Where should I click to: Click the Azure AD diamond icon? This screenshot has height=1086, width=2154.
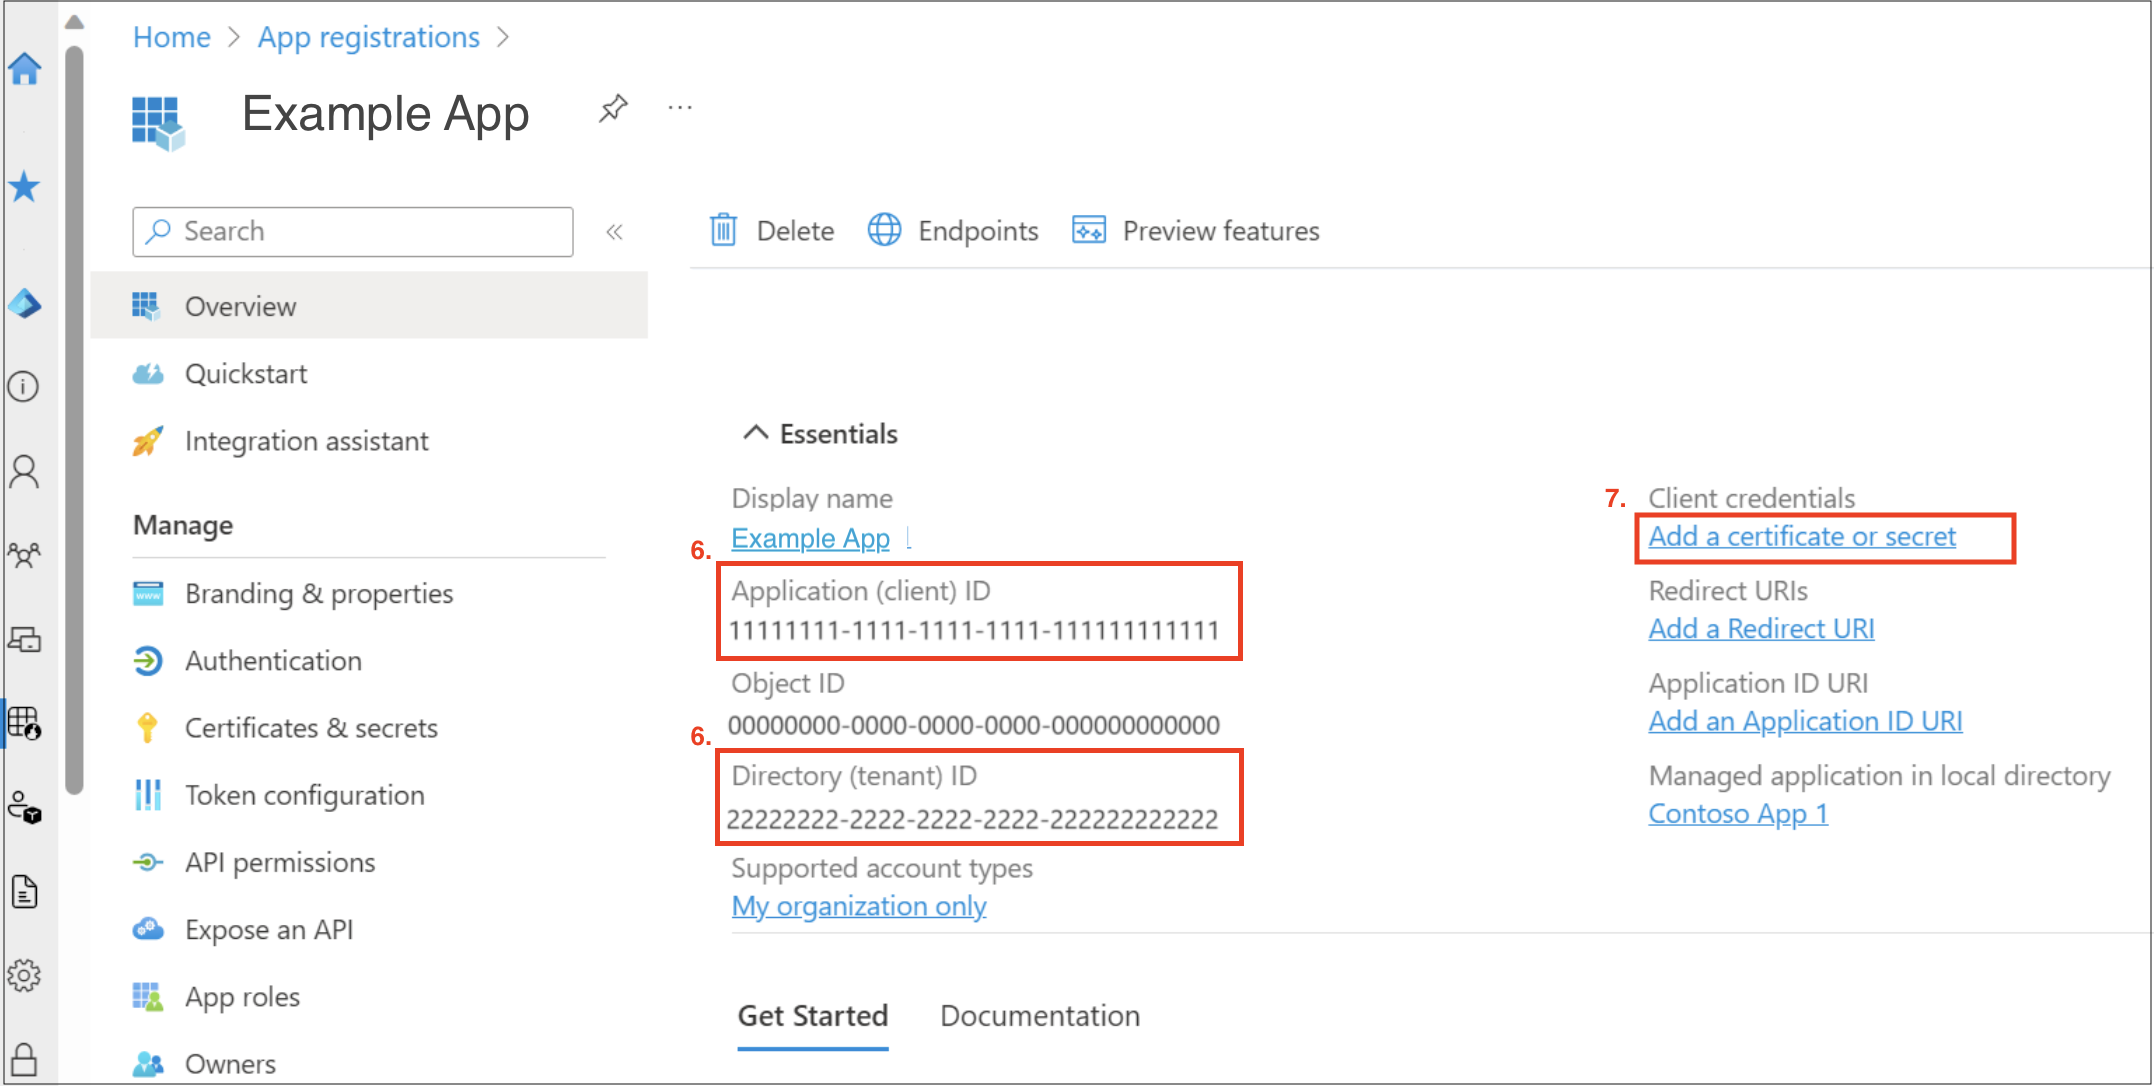(24, 305)
